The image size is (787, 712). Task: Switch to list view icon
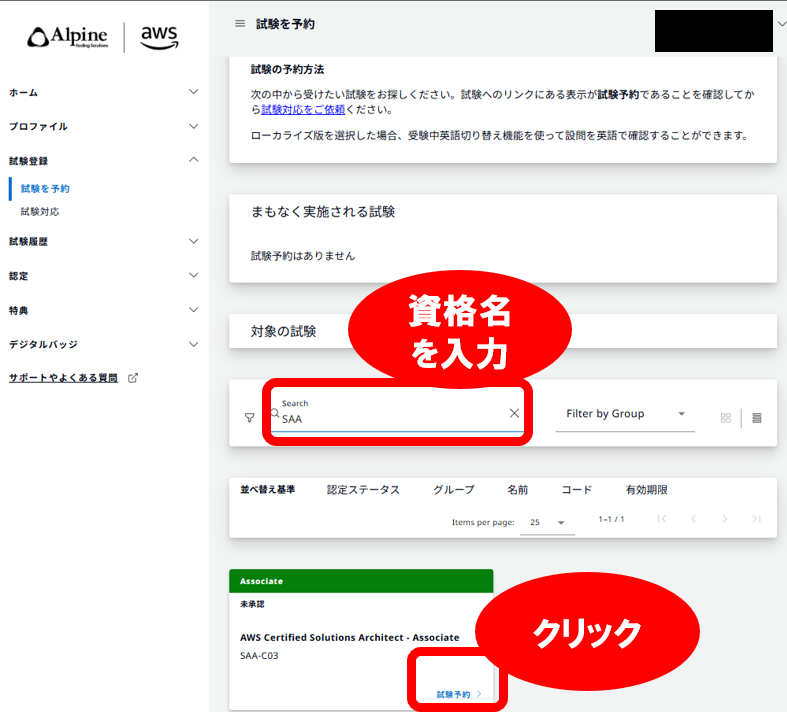click(x=757, y=418)
